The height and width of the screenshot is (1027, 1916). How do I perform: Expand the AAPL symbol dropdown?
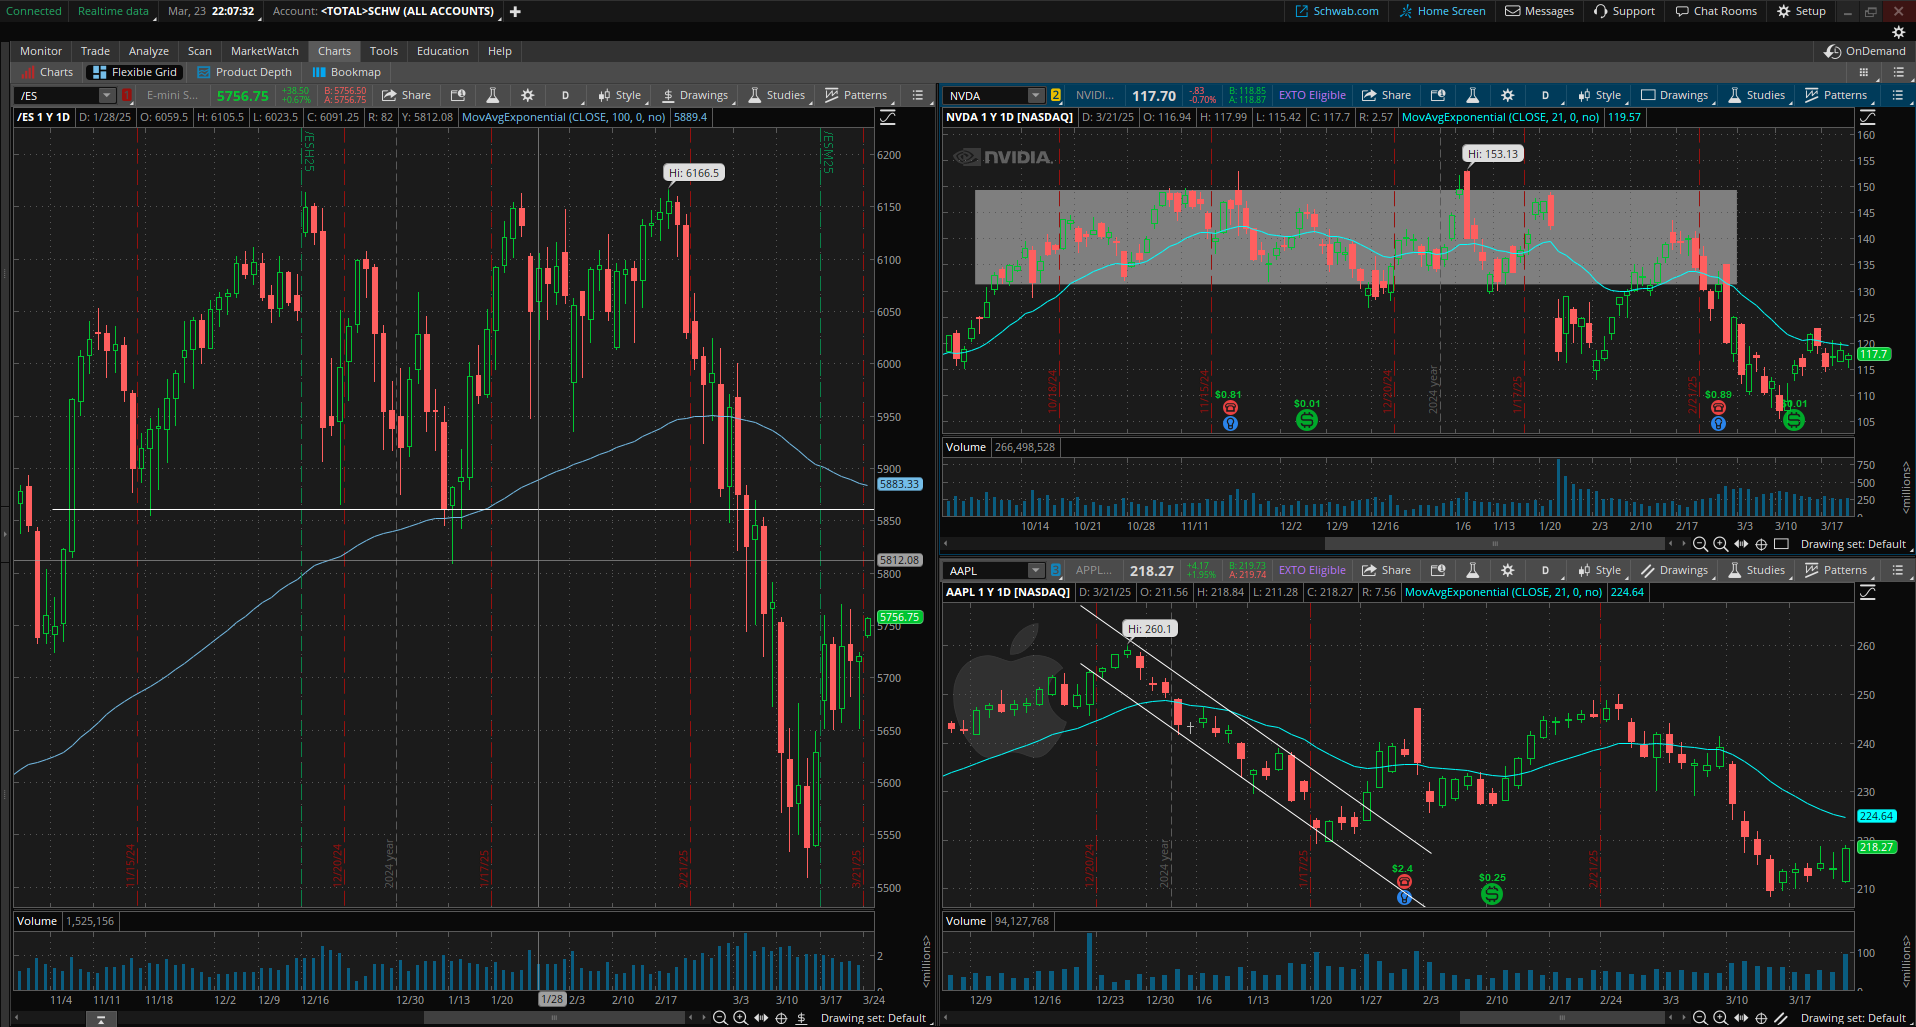(x=1035, y=570)
